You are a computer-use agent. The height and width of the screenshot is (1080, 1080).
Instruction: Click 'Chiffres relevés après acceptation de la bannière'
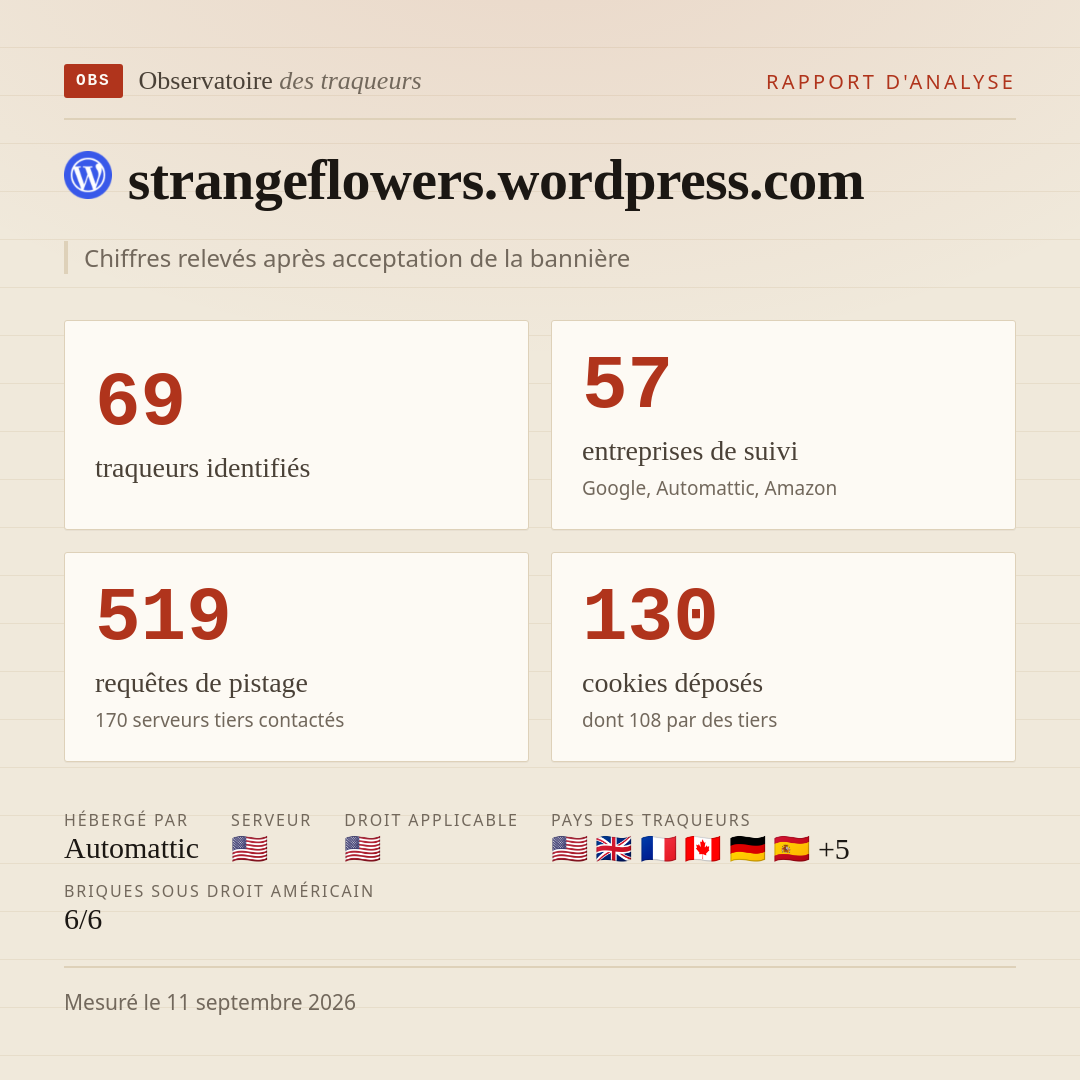357,258
